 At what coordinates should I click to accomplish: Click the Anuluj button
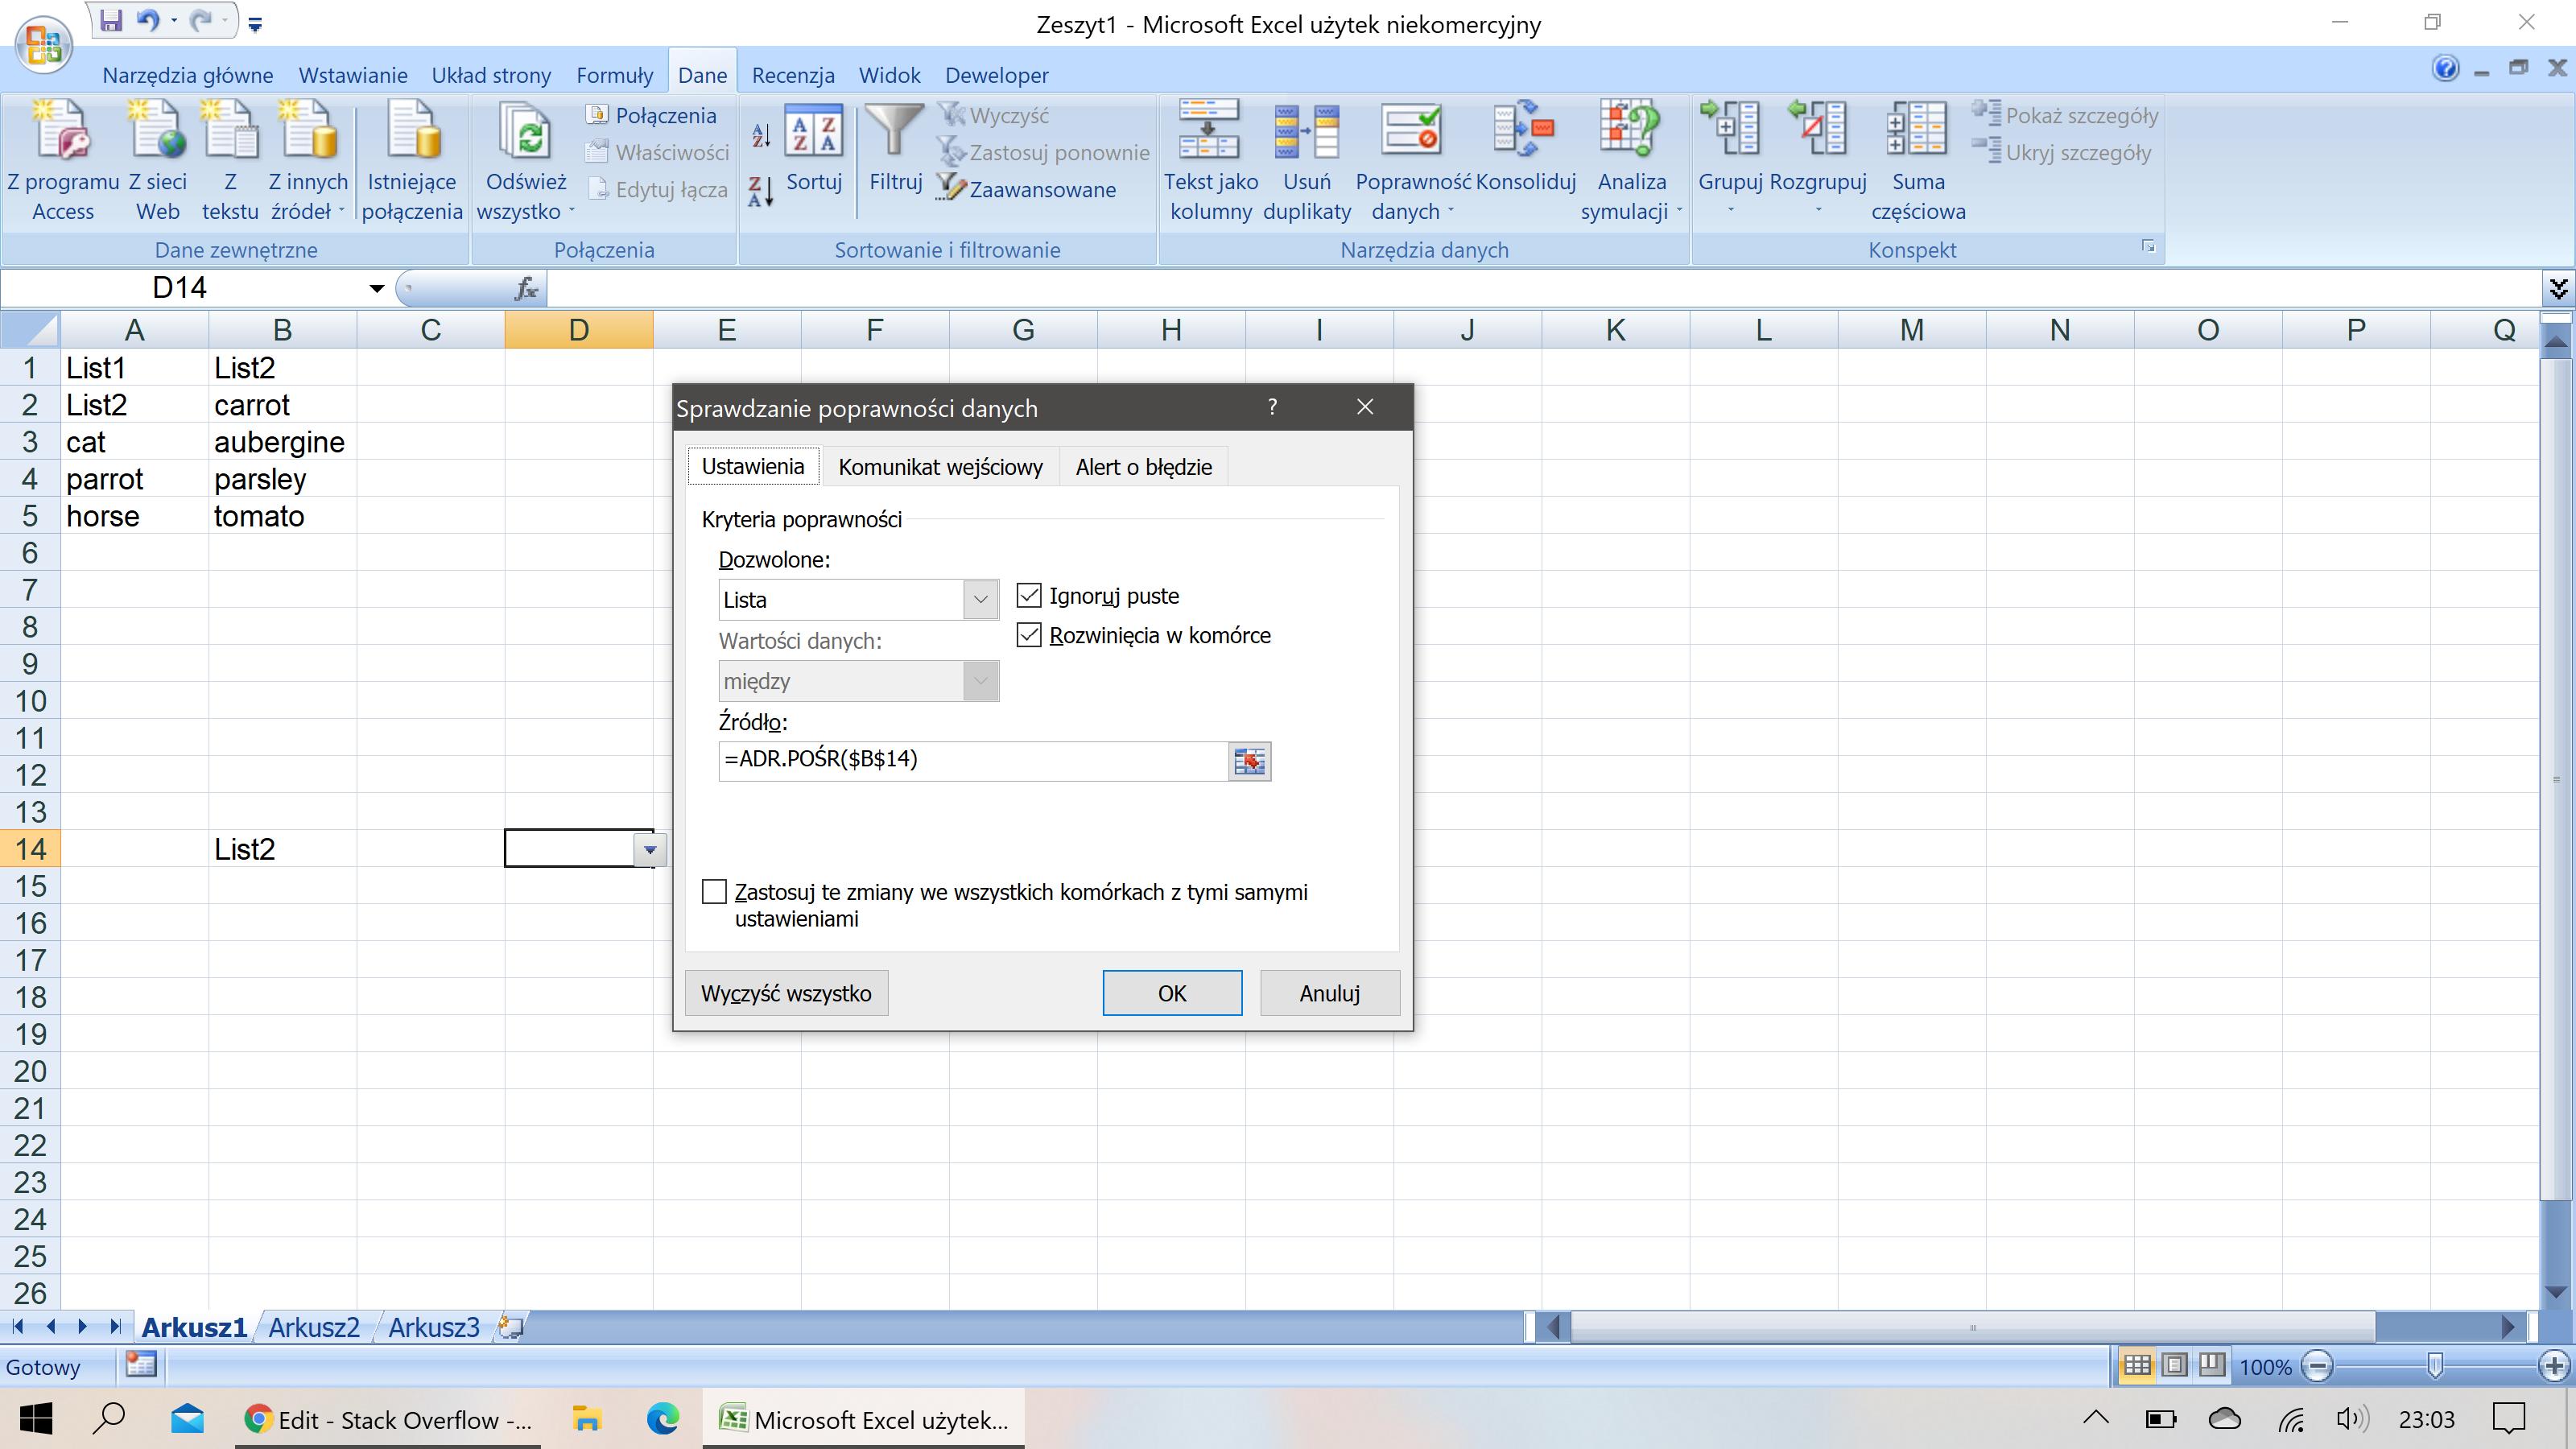pyautogui.click(x=1329, y=993)
